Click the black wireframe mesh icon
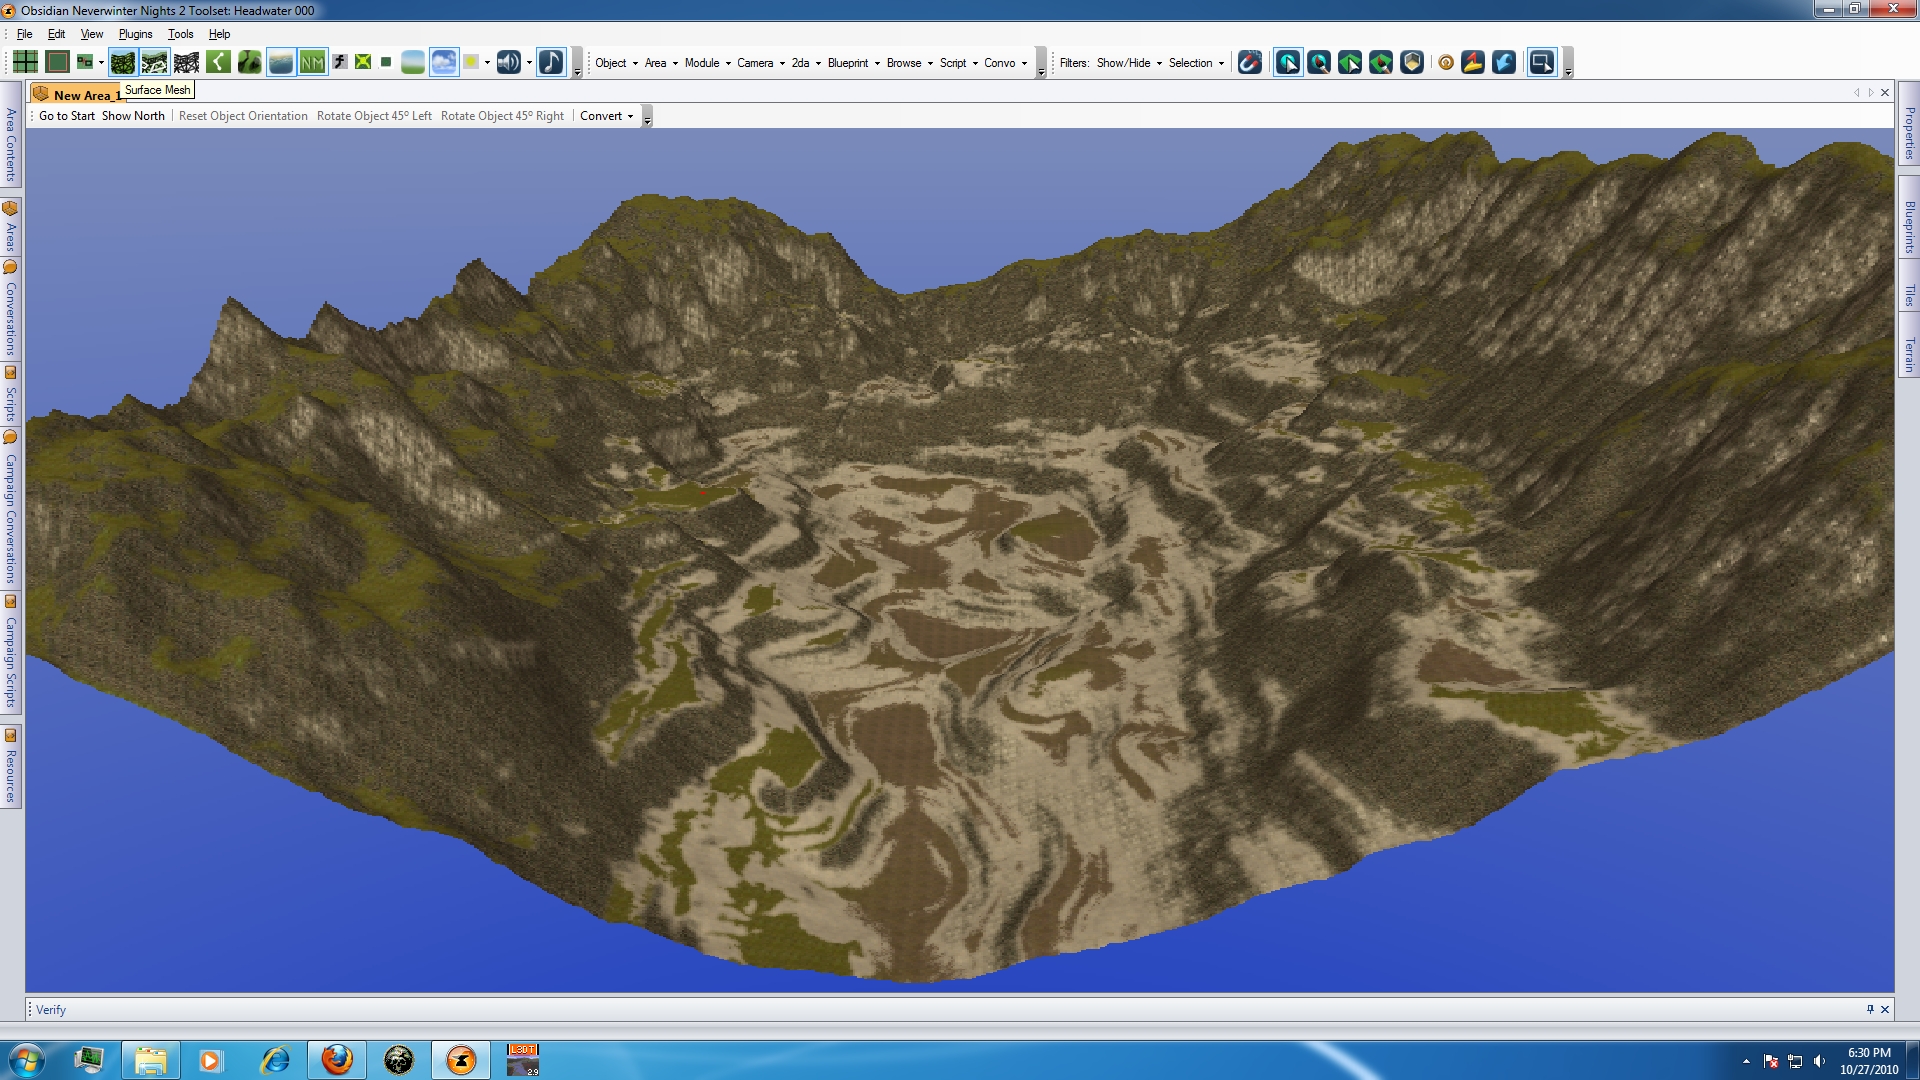Viewport: 1920px width, 1080px height. tap(186, 63)
